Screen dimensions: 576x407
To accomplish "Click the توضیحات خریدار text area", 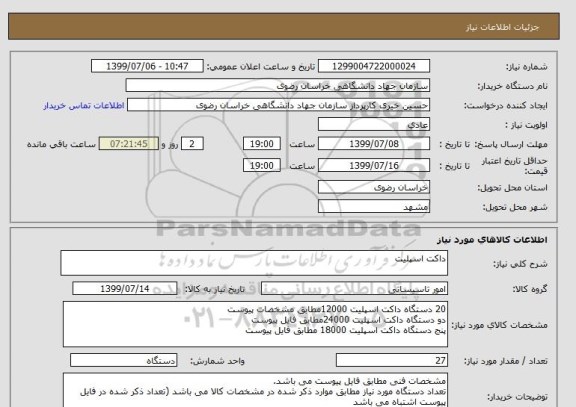I will (255, 390).
